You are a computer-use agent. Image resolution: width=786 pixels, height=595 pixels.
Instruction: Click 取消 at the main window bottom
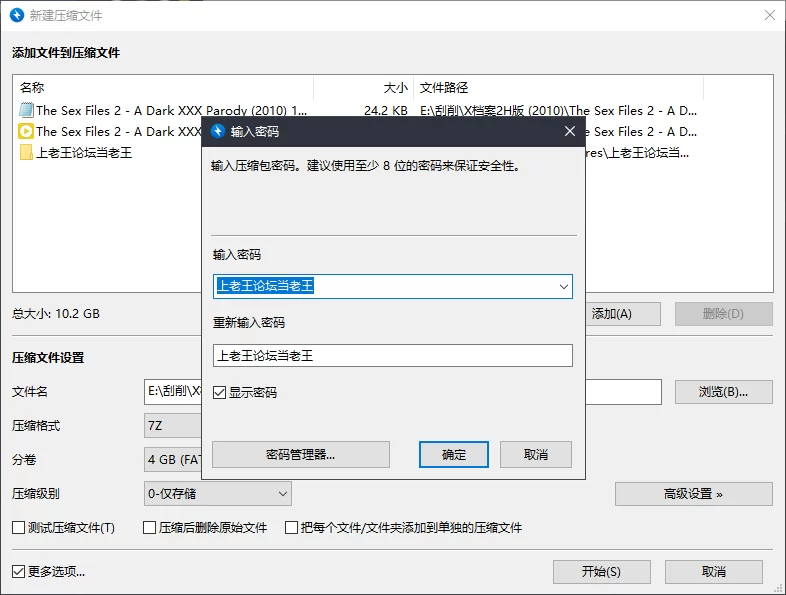point(714,571)
